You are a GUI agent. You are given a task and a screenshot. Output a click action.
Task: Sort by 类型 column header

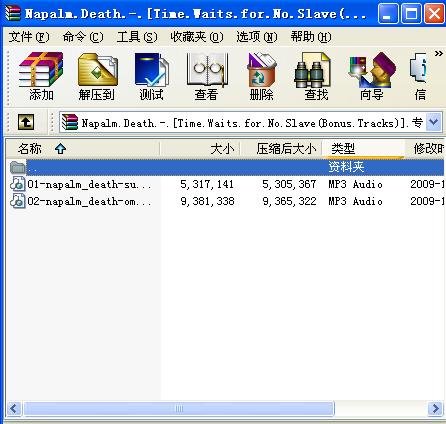363,149
